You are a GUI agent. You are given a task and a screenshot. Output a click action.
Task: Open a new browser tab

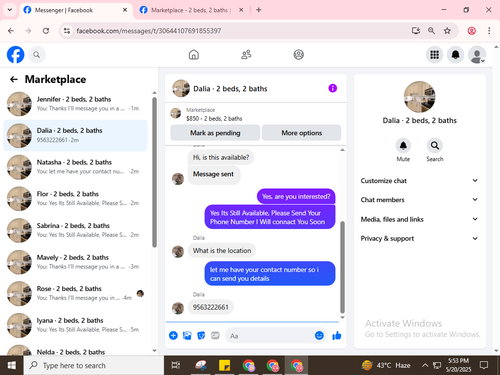(x=259, y=10)
